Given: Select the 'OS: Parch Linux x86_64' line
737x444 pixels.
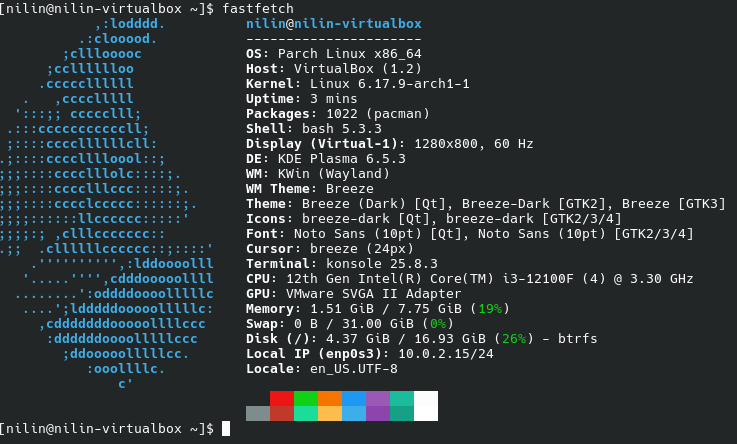Looking at the screenshot, I should tap(334, 54).
